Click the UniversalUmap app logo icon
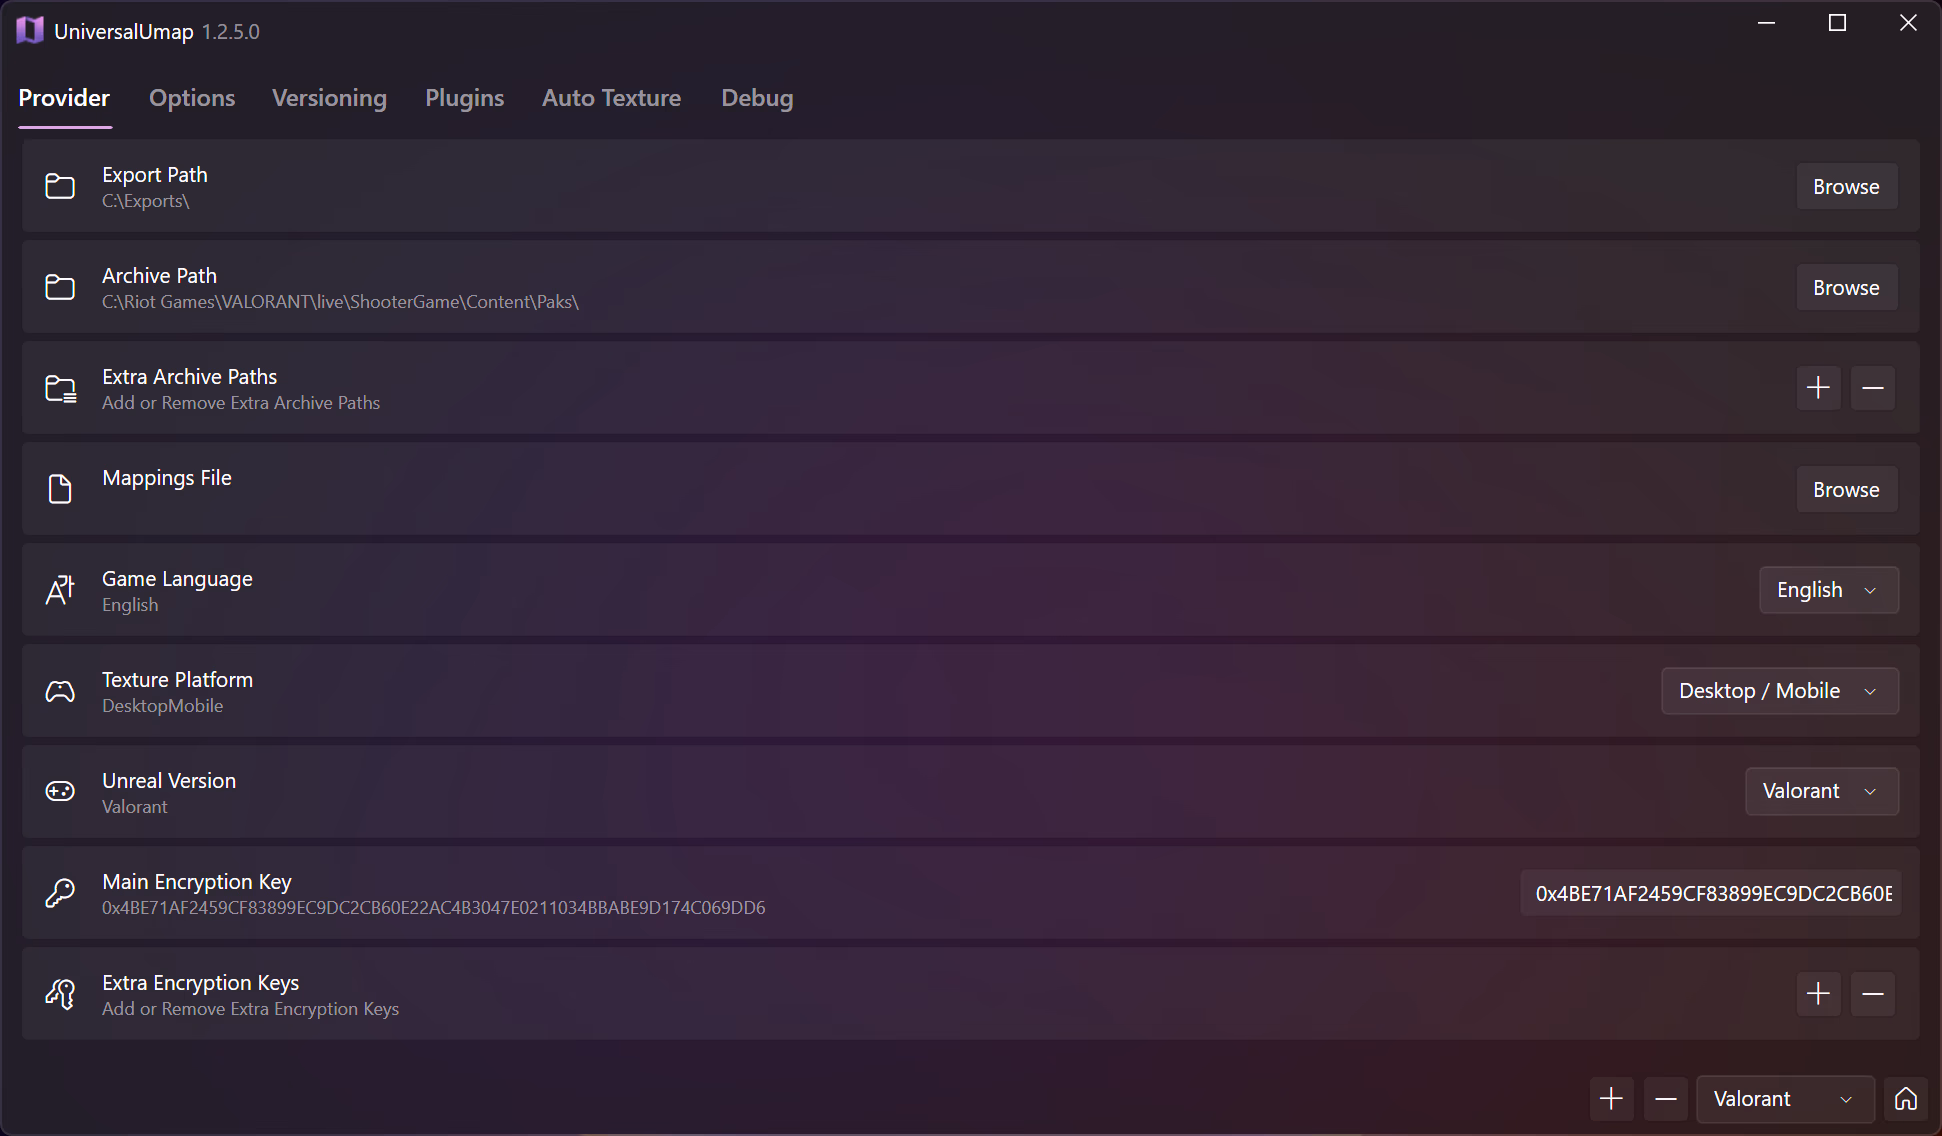Image resolution: width=1942 pixels, height=1136 pixels. click(30, 30)
